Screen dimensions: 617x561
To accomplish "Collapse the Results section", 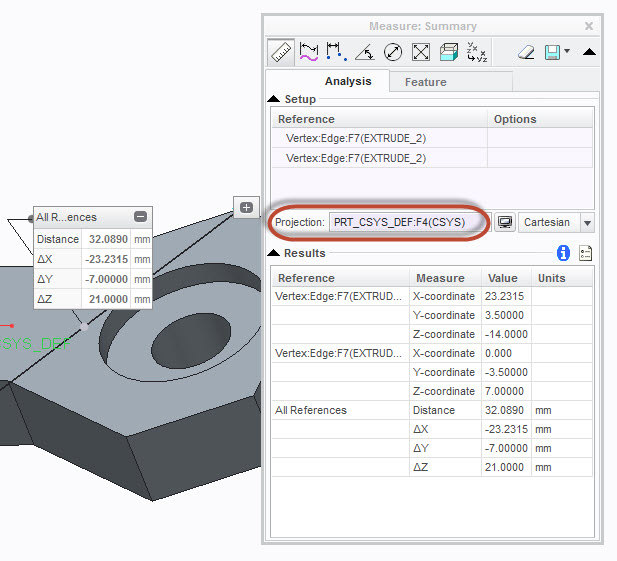I will click(x=273, y=253).
